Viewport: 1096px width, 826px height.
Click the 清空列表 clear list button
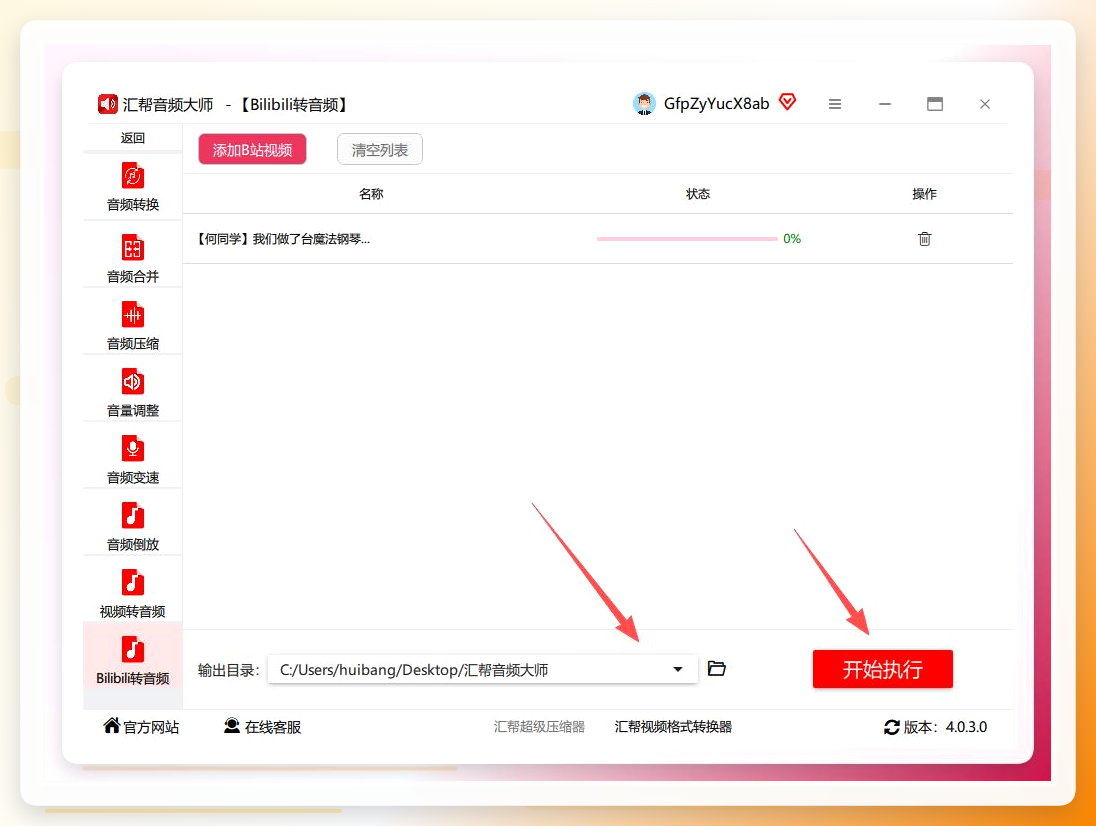point(380,150)
